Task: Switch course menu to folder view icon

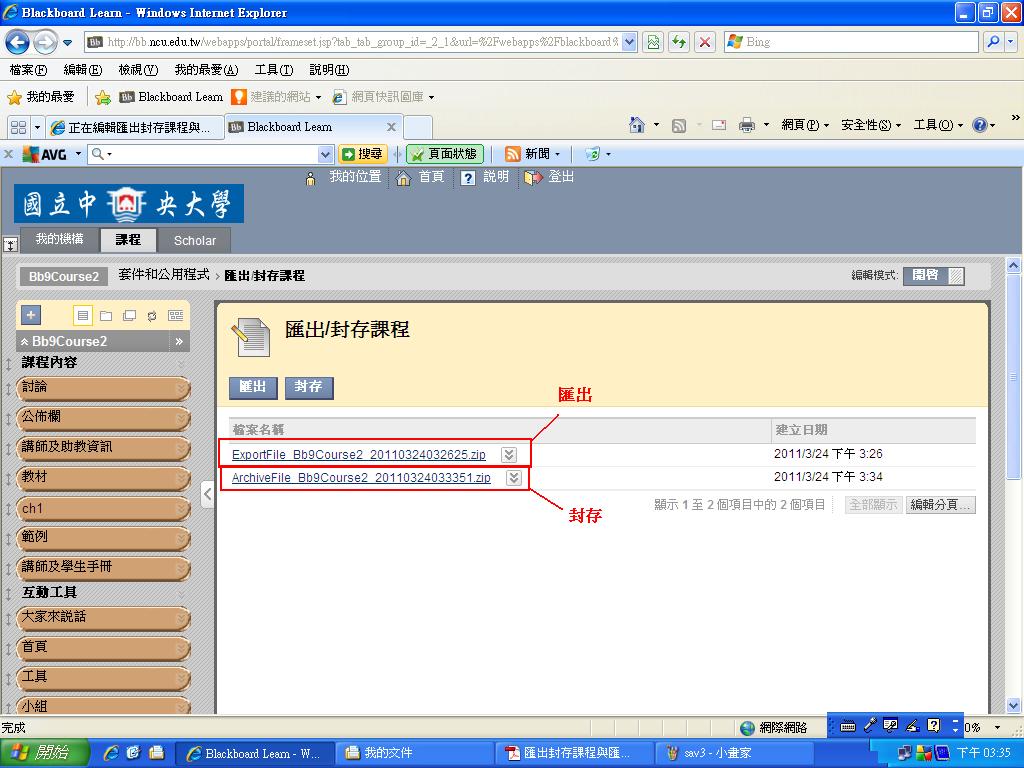Action: point(106,315)
